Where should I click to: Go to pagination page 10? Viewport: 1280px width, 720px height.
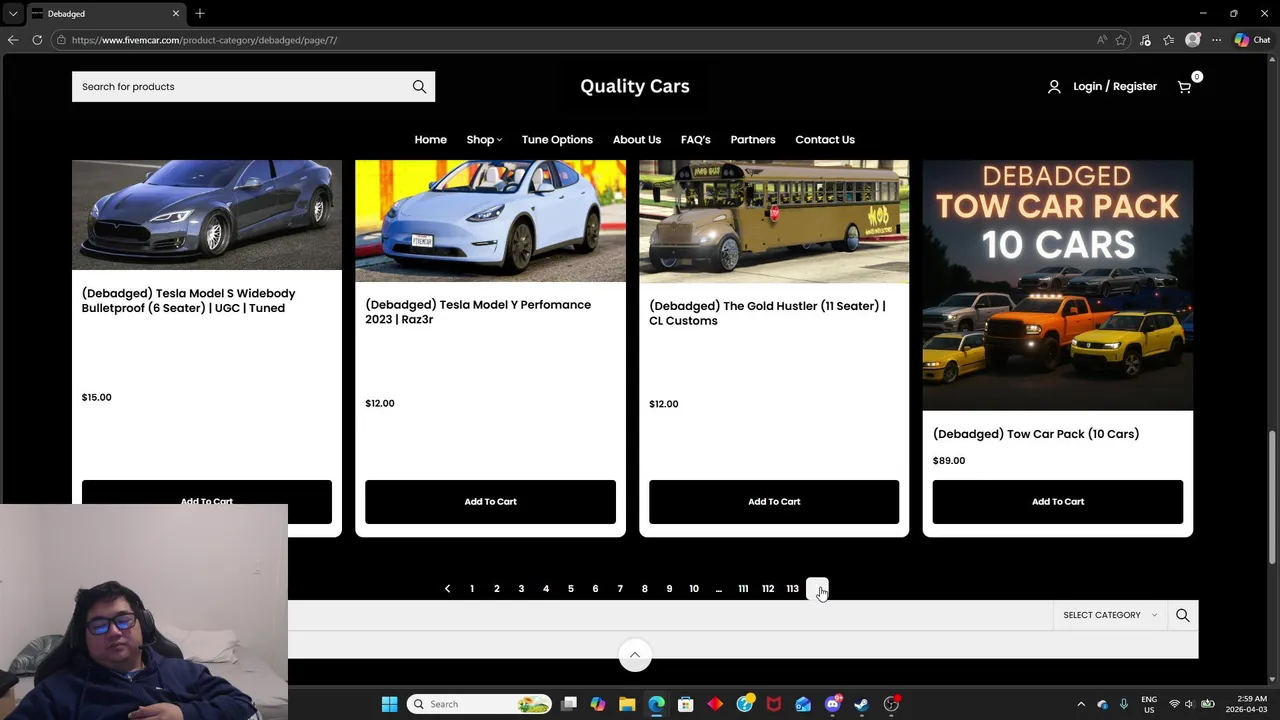(x=694, y=589)
